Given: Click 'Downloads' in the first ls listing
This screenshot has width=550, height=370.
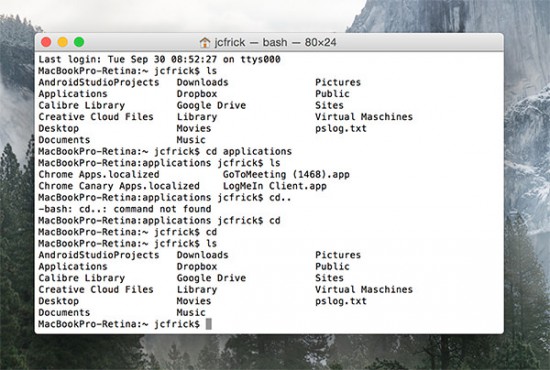Looking at the screenshot, I should coord(202,82).
